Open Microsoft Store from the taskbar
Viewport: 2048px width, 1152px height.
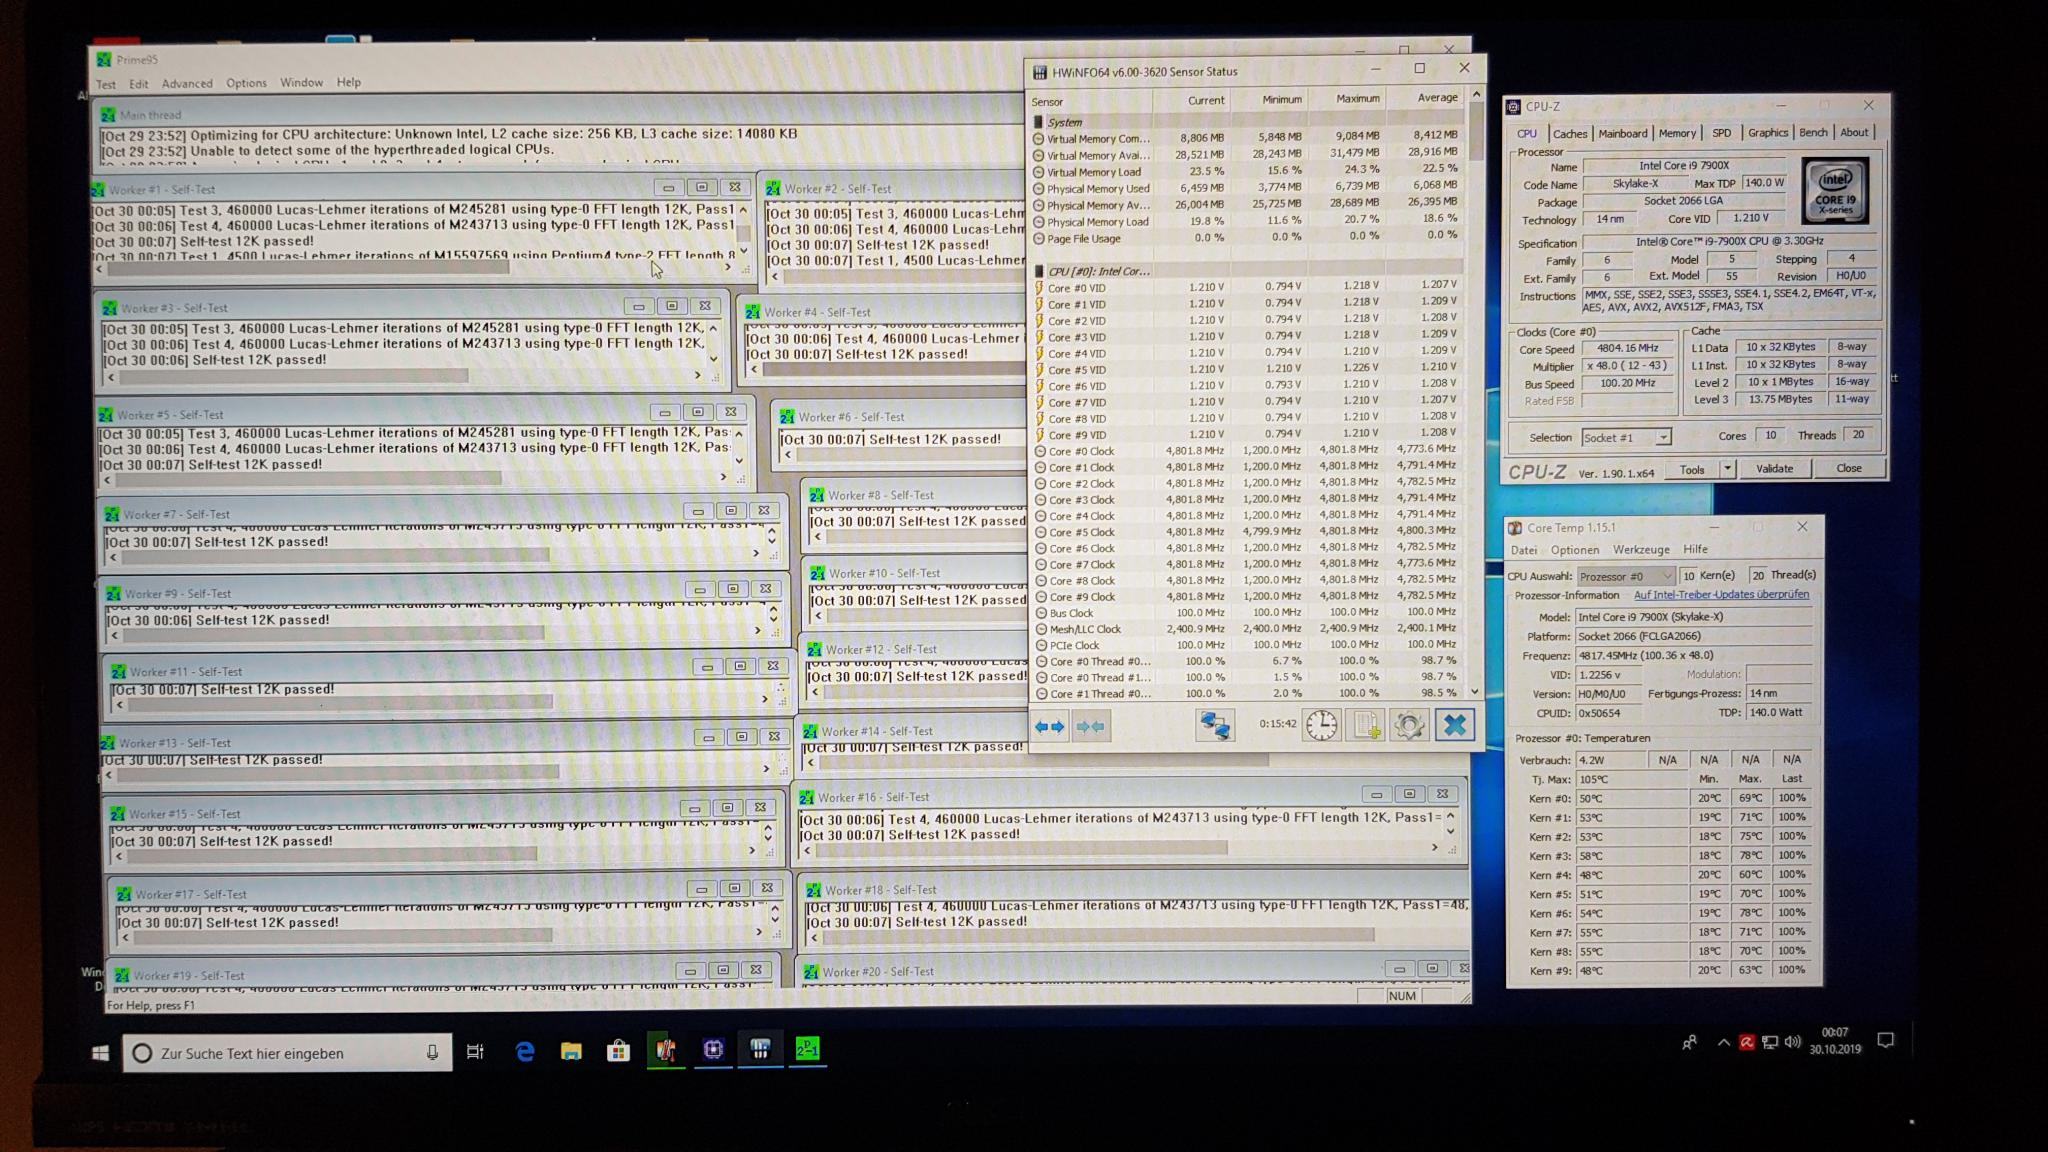618,1050
